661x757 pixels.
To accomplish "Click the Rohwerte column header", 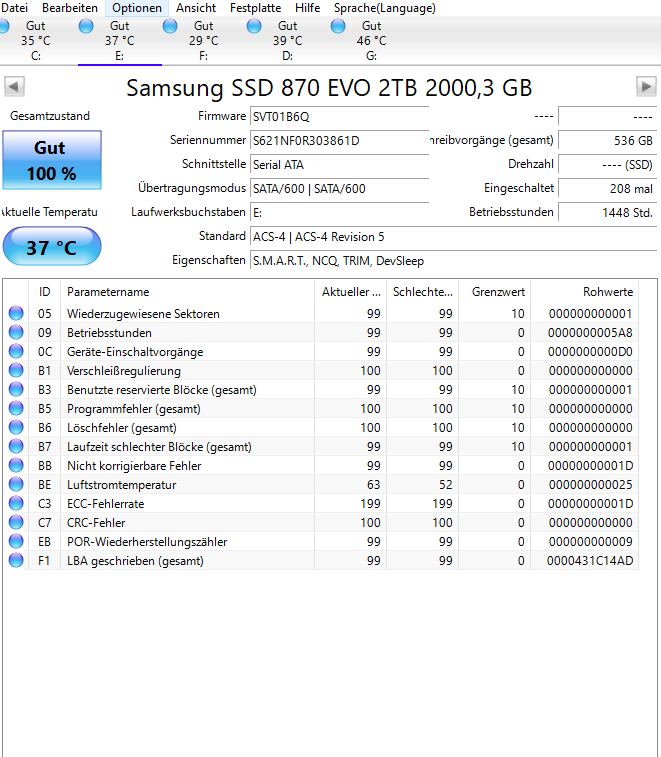I will 584,292.
